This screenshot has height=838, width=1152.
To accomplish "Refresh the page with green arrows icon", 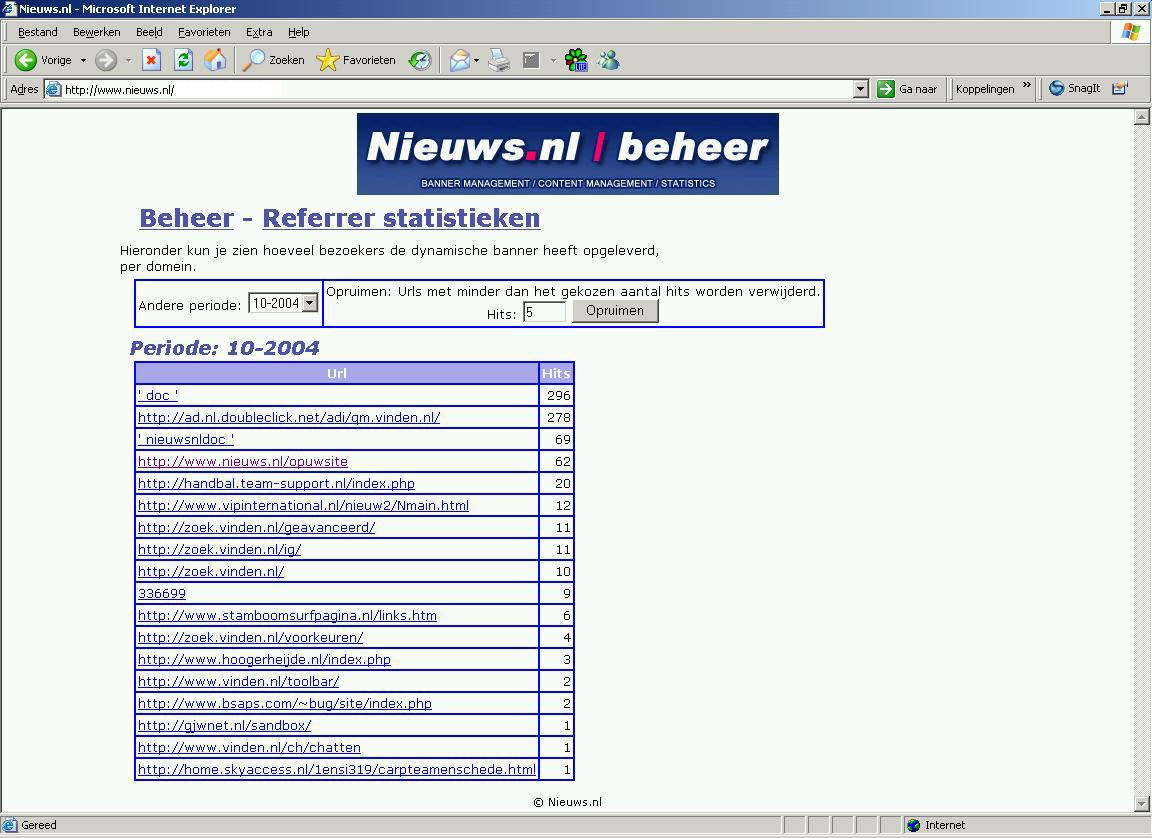I will [x=183, y=60].
